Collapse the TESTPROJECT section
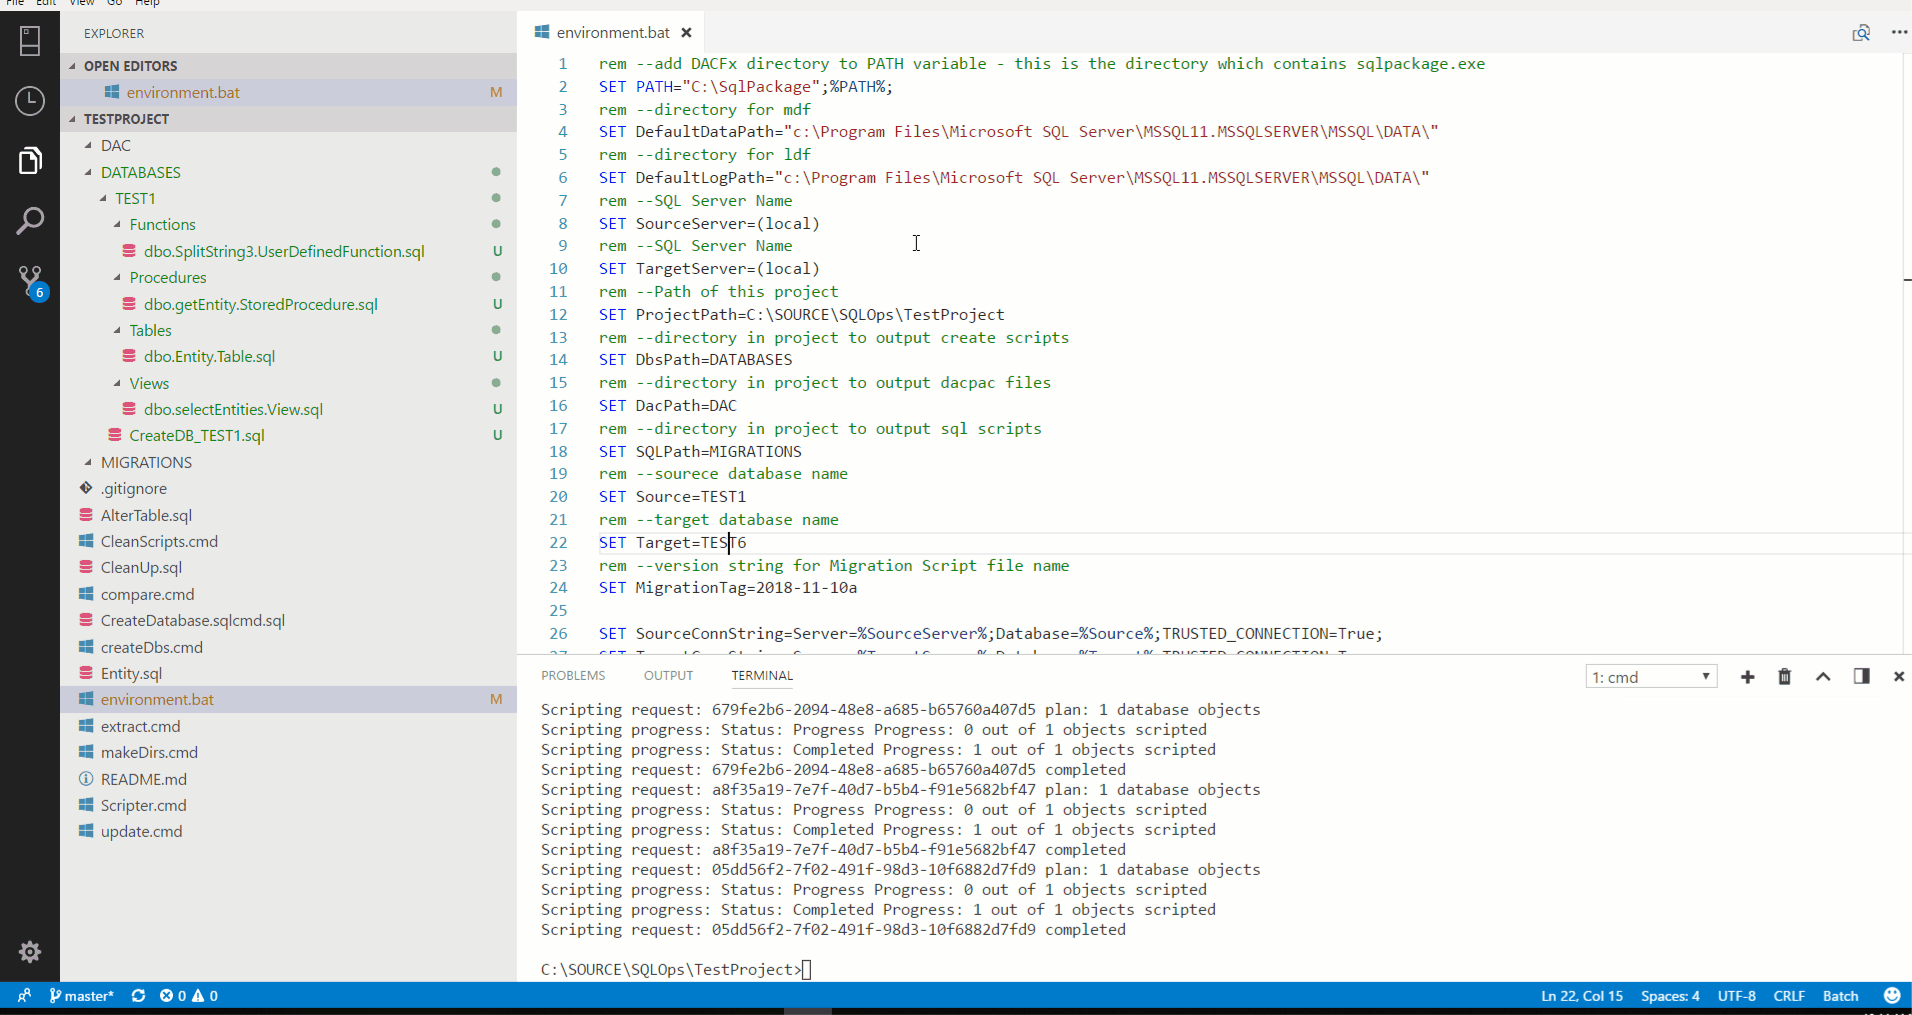This screenshot has height=1015, width=1912. 289,119
